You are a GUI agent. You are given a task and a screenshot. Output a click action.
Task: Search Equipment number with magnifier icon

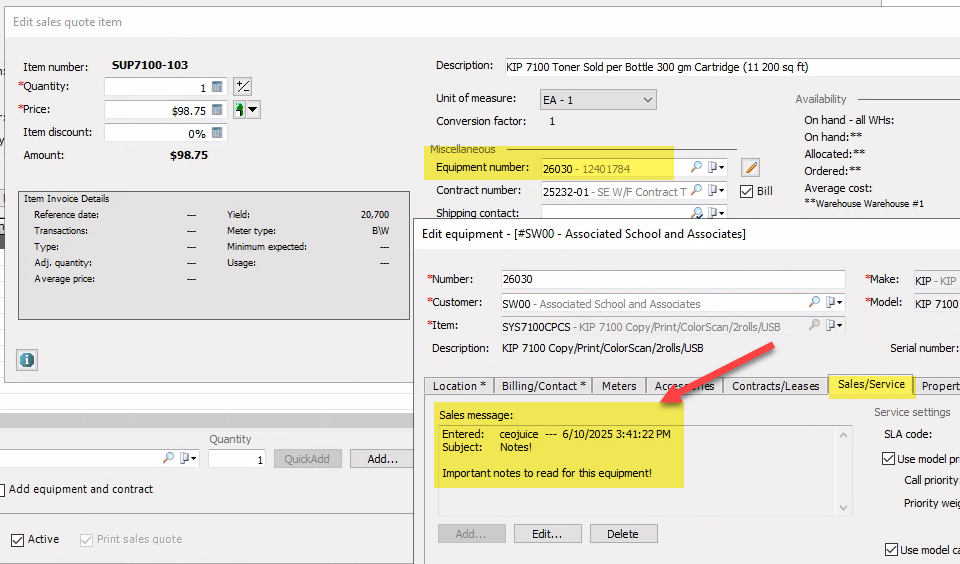pyautogui.click(x=696, y=167)
